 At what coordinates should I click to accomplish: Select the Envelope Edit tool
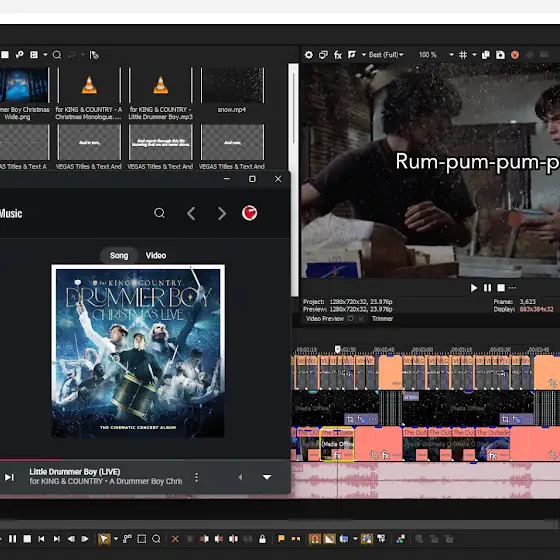127,539
